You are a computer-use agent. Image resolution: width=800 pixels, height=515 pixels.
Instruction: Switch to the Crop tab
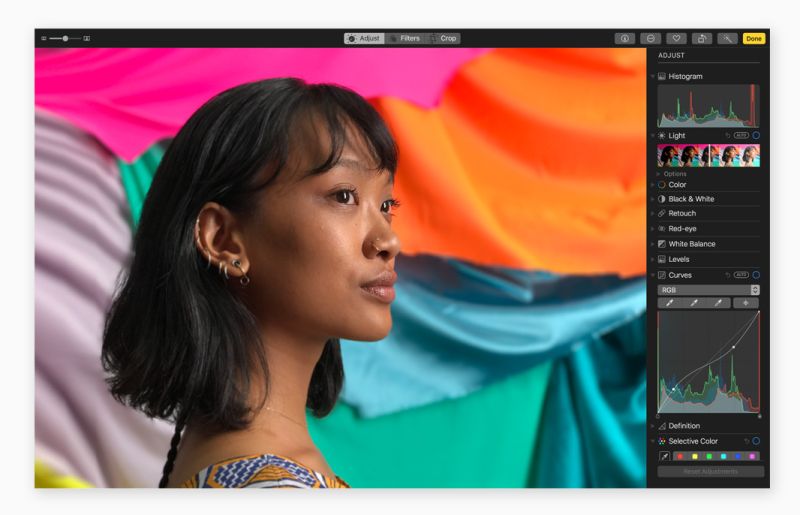pos(443,38)
